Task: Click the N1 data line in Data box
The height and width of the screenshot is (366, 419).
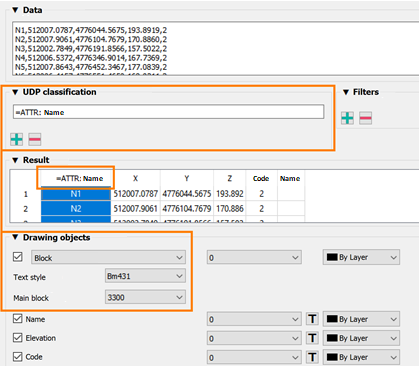Action: [x=91, y=30]
